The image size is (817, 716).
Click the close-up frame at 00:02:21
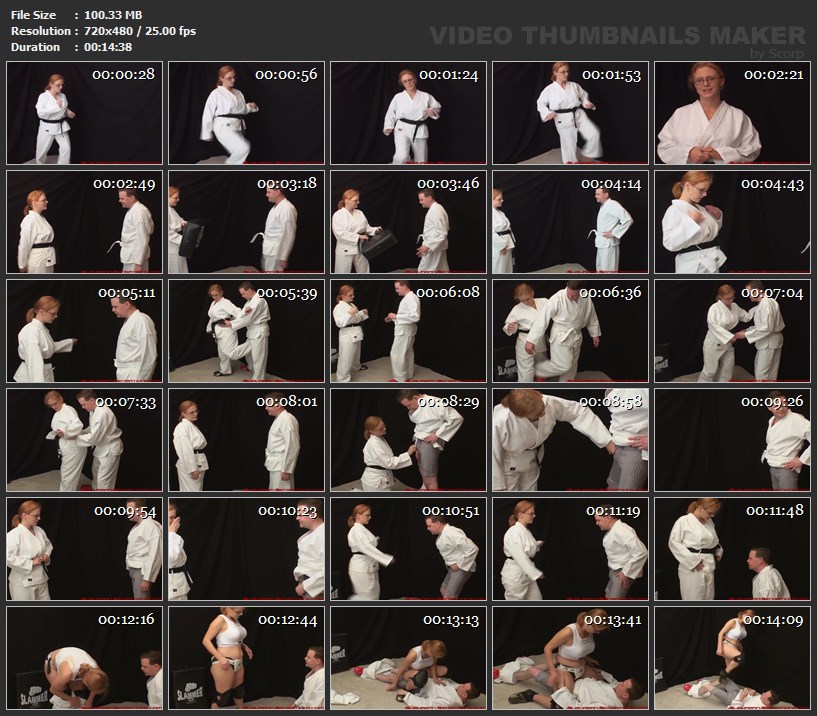pos(733,113)
